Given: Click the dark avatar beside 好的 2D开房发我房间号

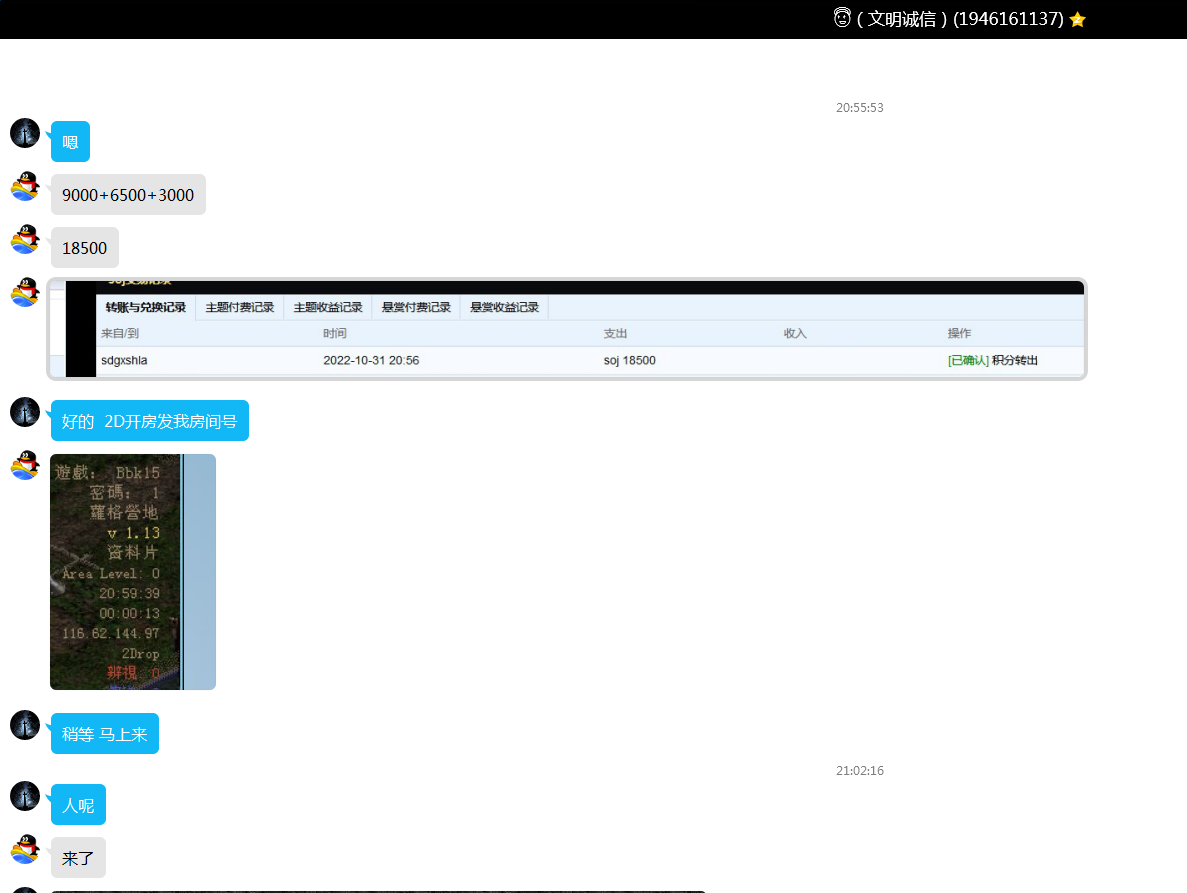Looking at the screenshot, I should (25, 412).
